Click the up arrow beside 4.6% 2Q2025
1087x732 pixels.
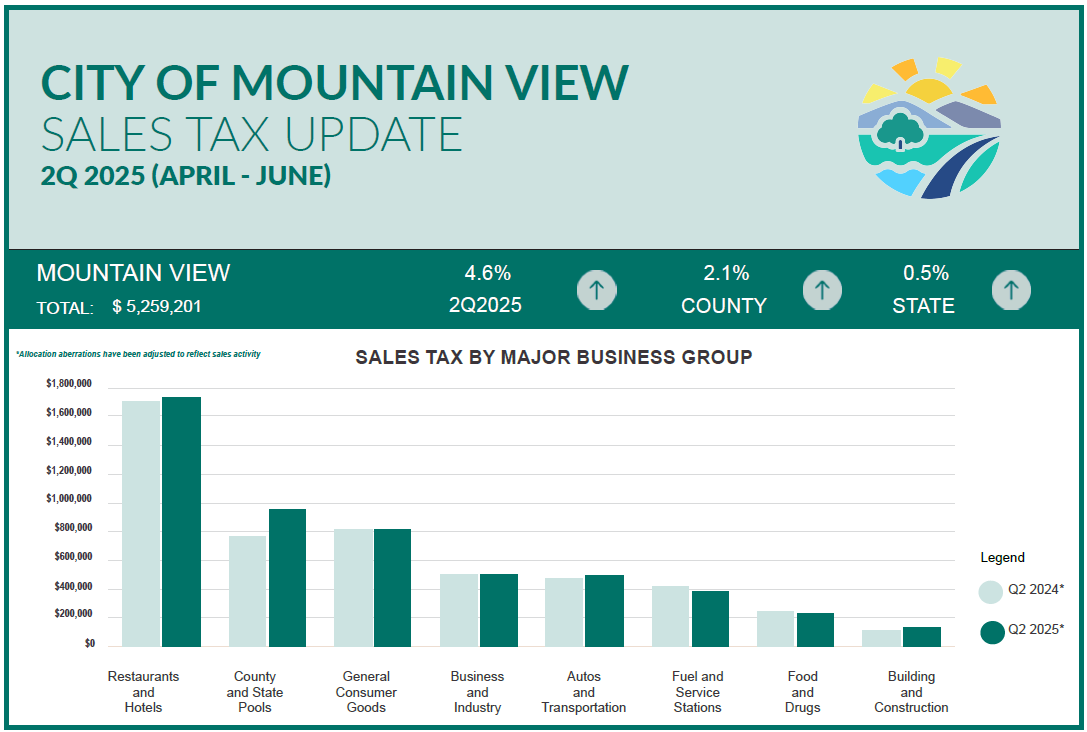tap(596, 290)
